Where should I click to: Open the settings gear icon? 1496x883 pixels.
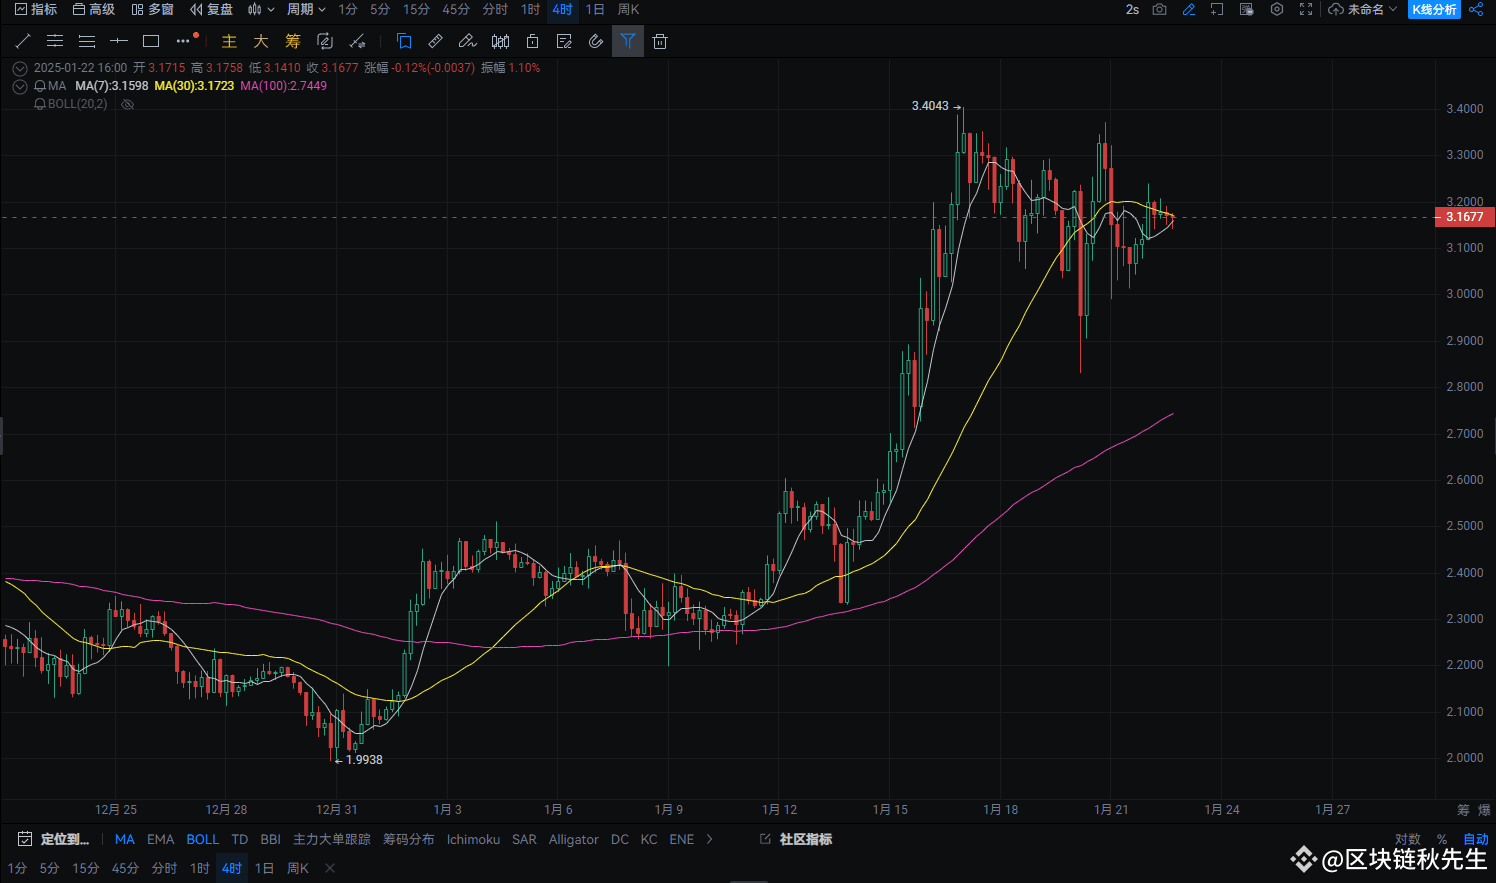coord(1277,9)
